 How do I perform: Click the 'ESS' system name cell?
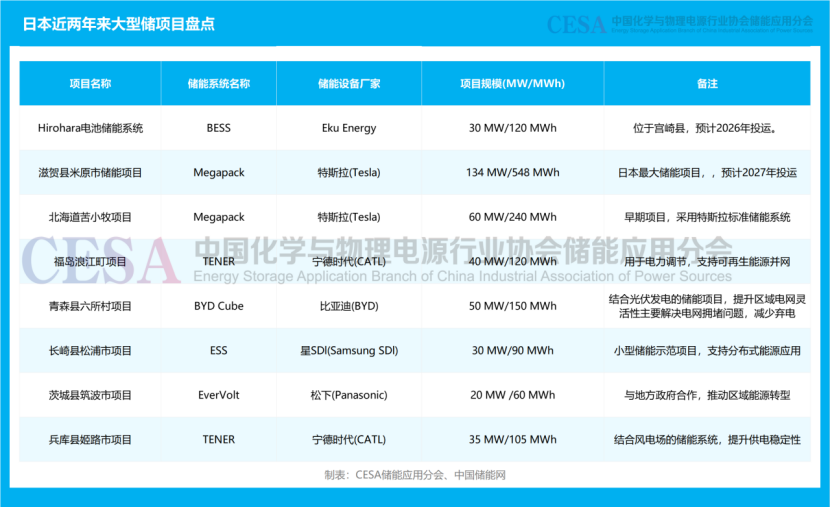[x=218, y=351]
